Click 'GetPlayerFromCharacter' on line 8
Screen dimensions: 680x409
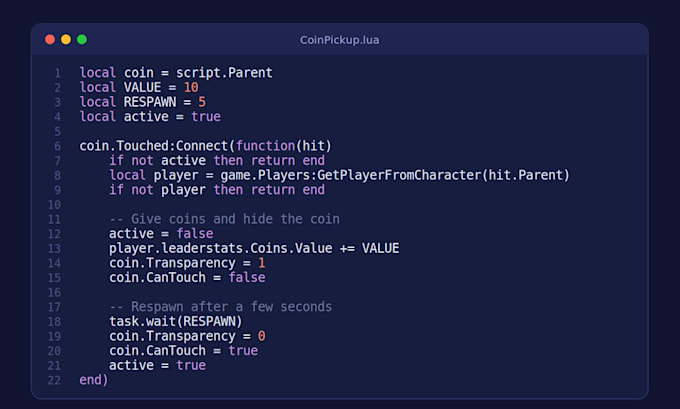(x=399, y=175)
